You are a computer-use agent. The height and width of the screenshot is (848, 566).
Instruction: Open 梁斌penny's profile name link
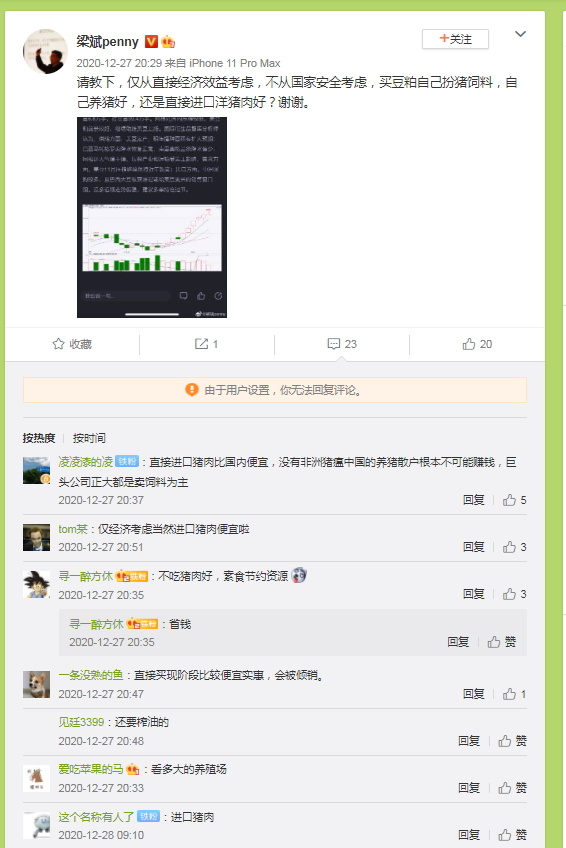108,41
